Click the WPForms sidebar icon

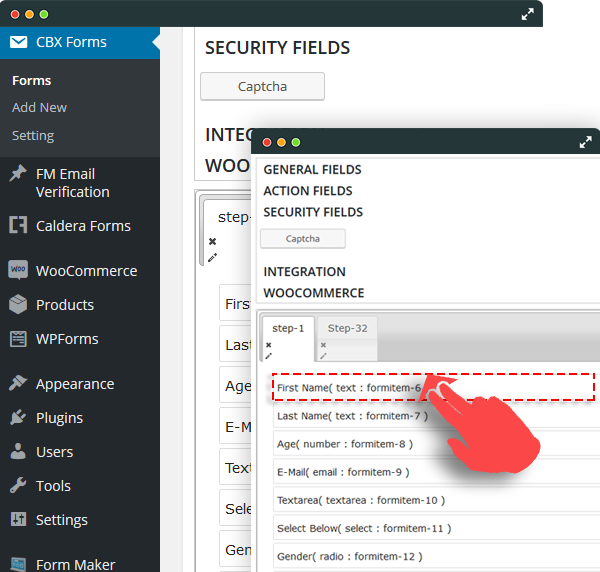point(18,339)
